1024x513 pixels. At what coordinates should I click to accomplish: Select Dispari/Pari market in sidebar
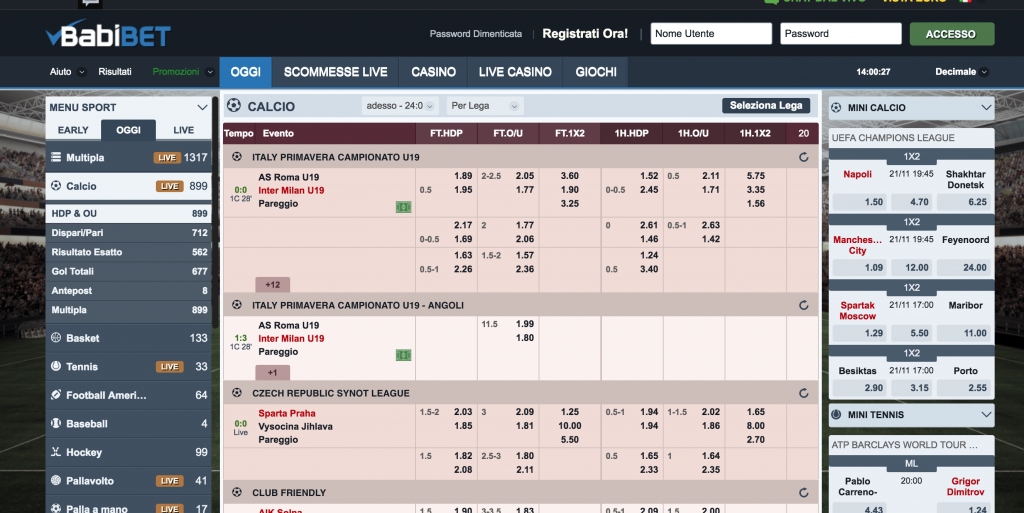tap(129, 232)
